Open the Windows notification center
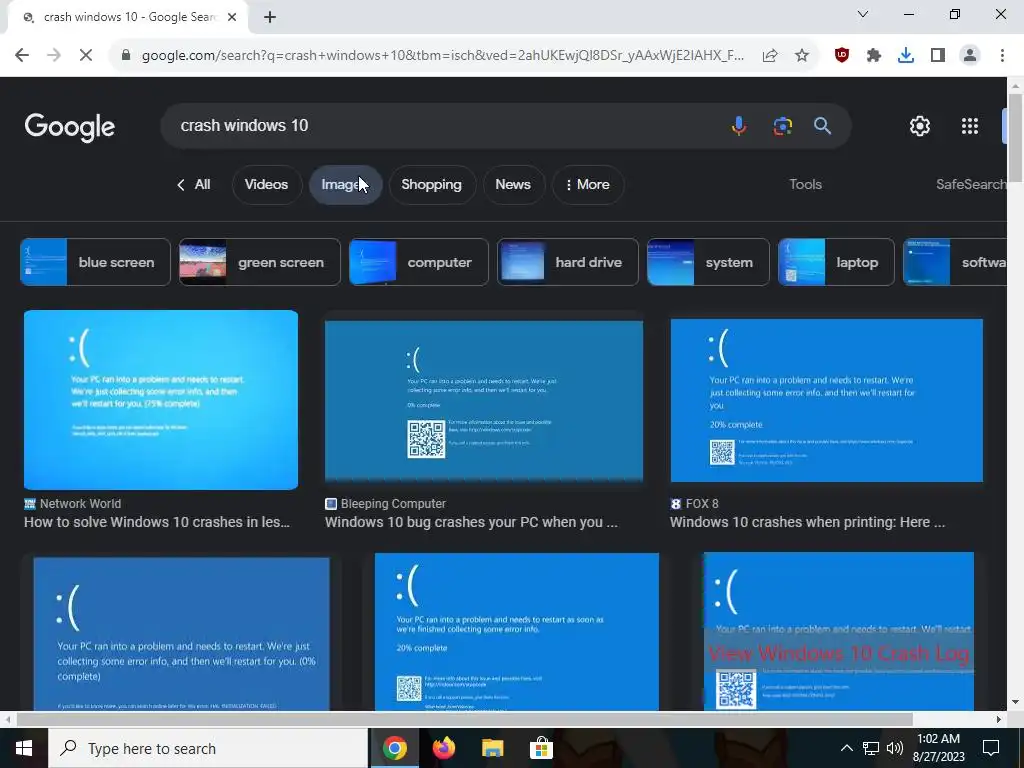This screenshot has width=1024, height=768. point(991,748)
